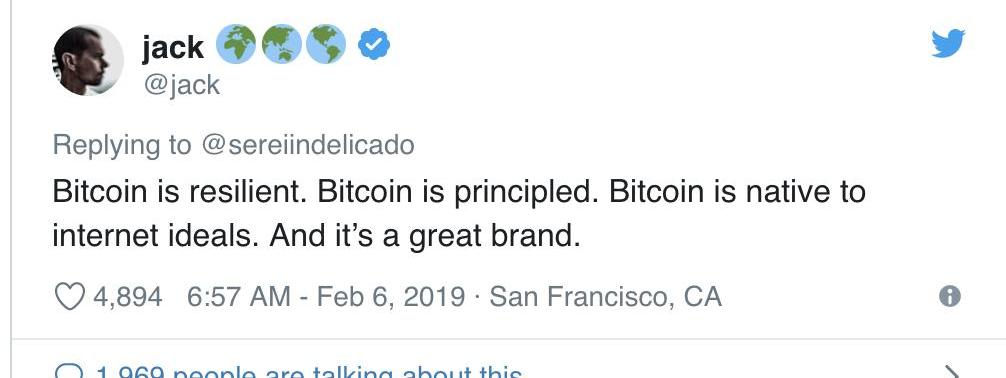Open the @jack handle link
Image resolution: width=1006 pixels, height=378 pixels.
pos(182,85)
